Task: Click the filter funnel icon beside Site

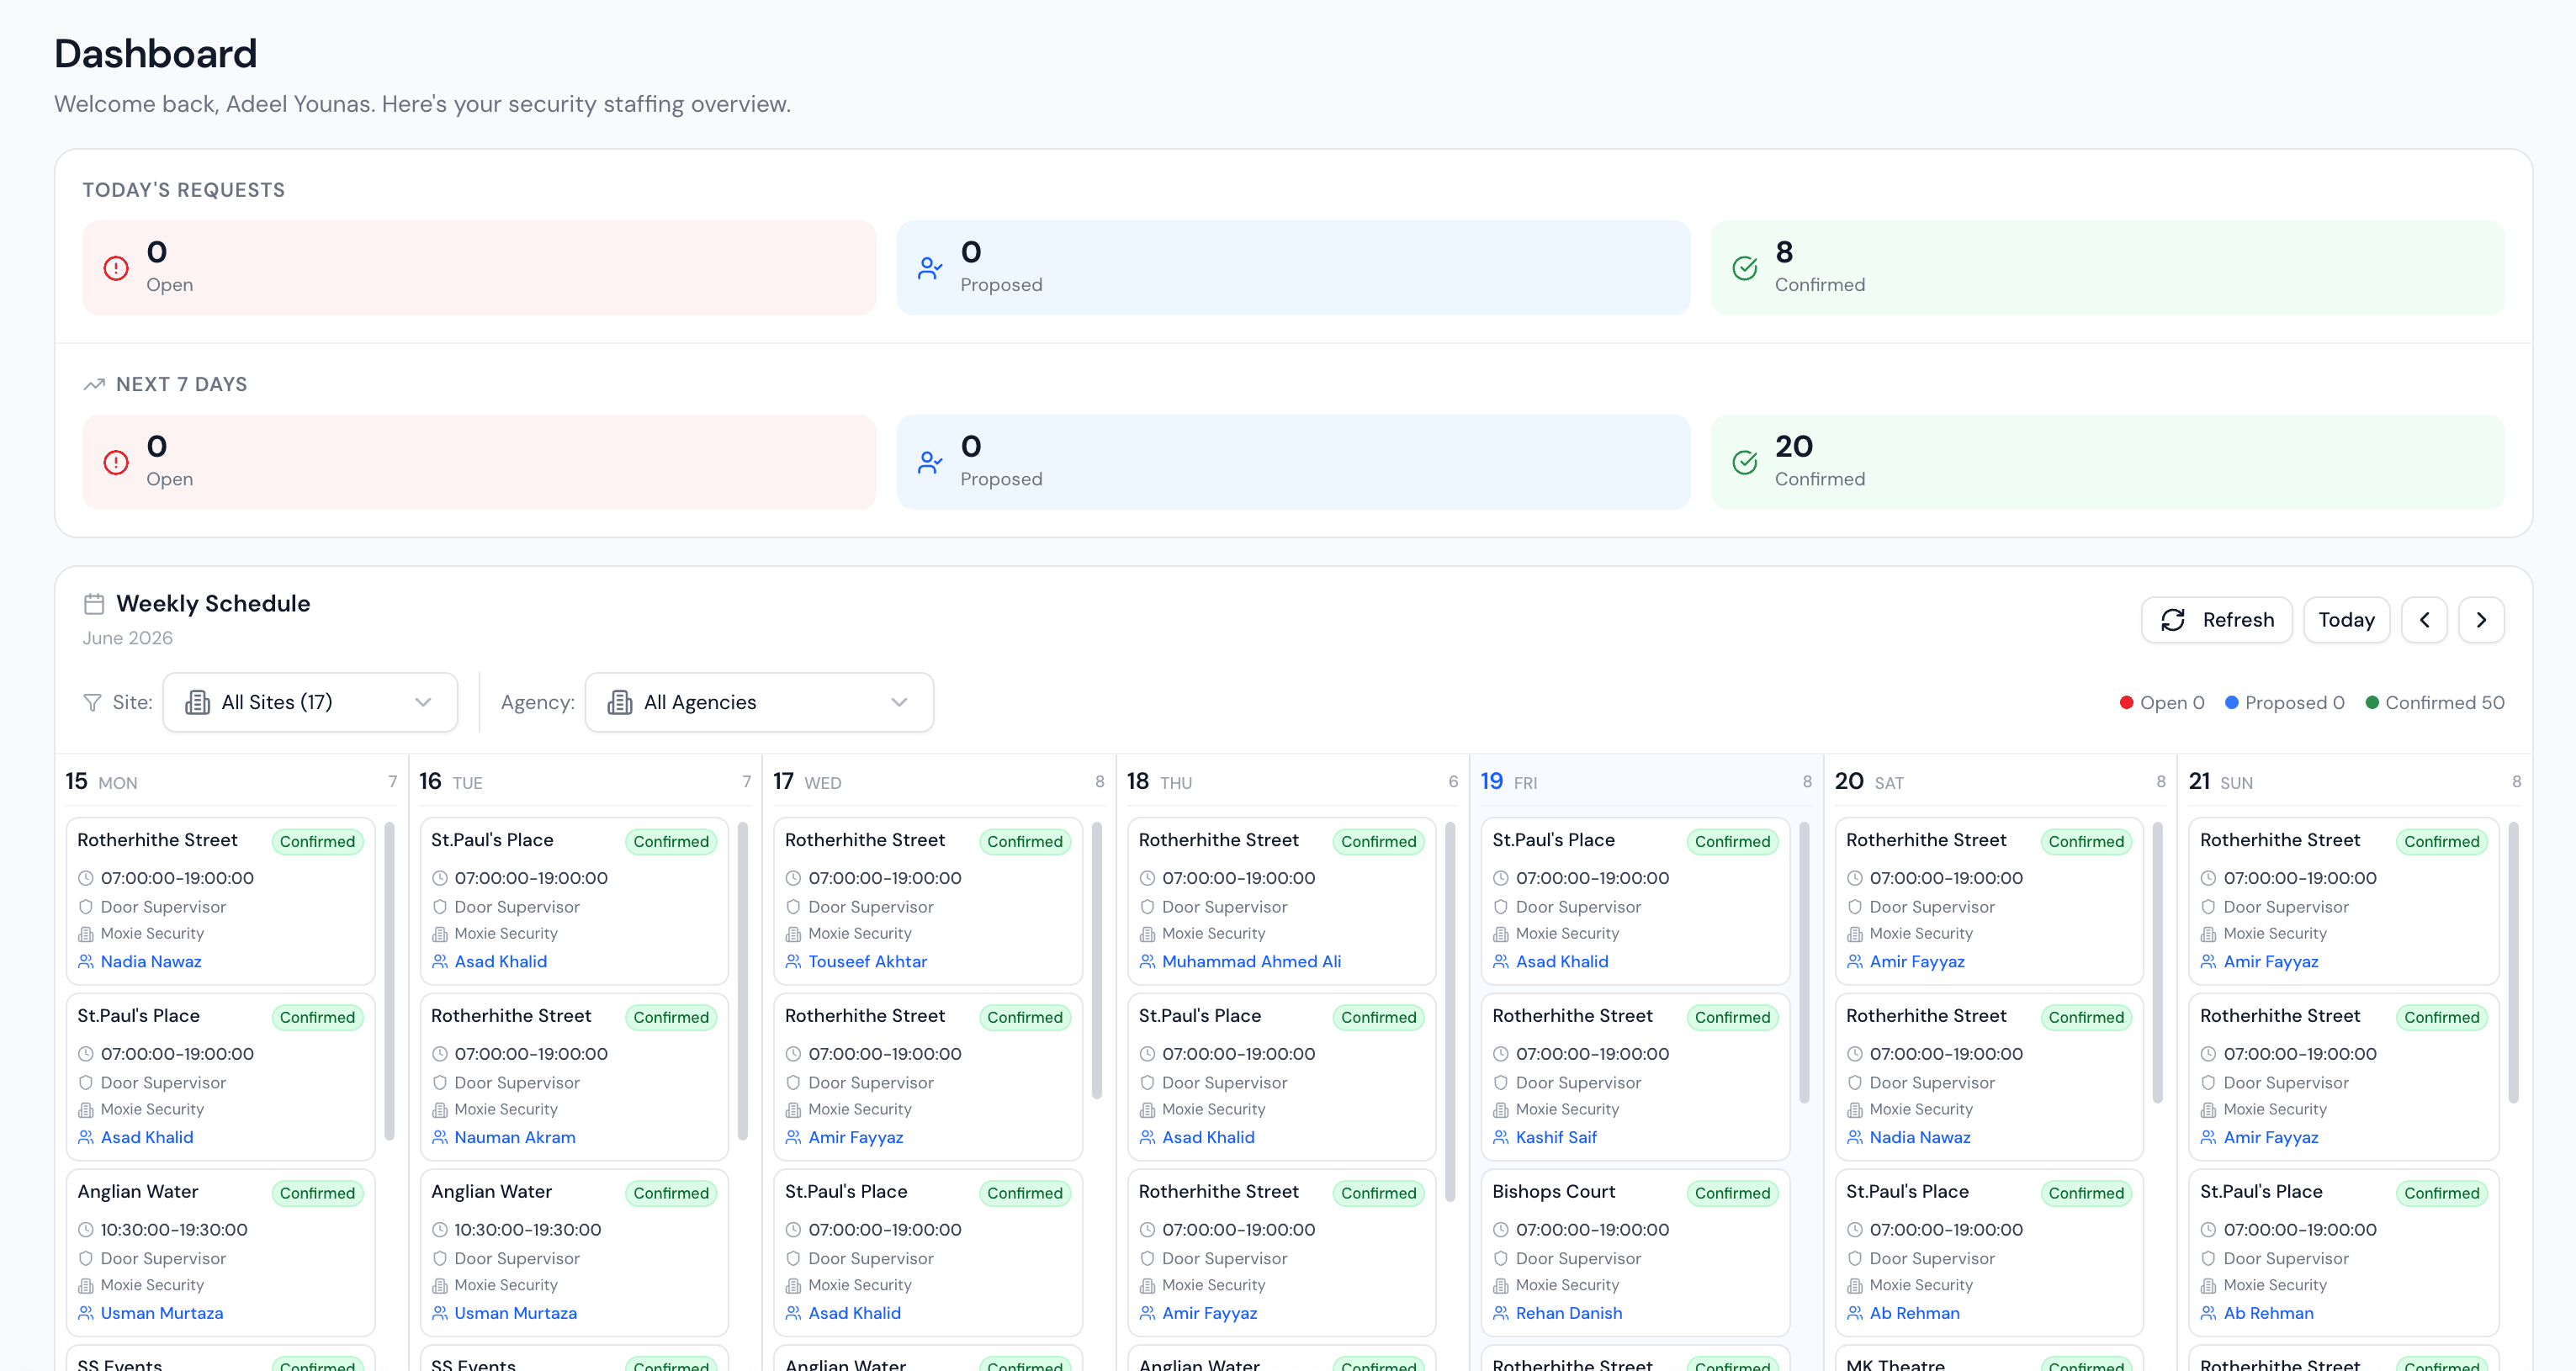Action: click(x=92, y=703)
